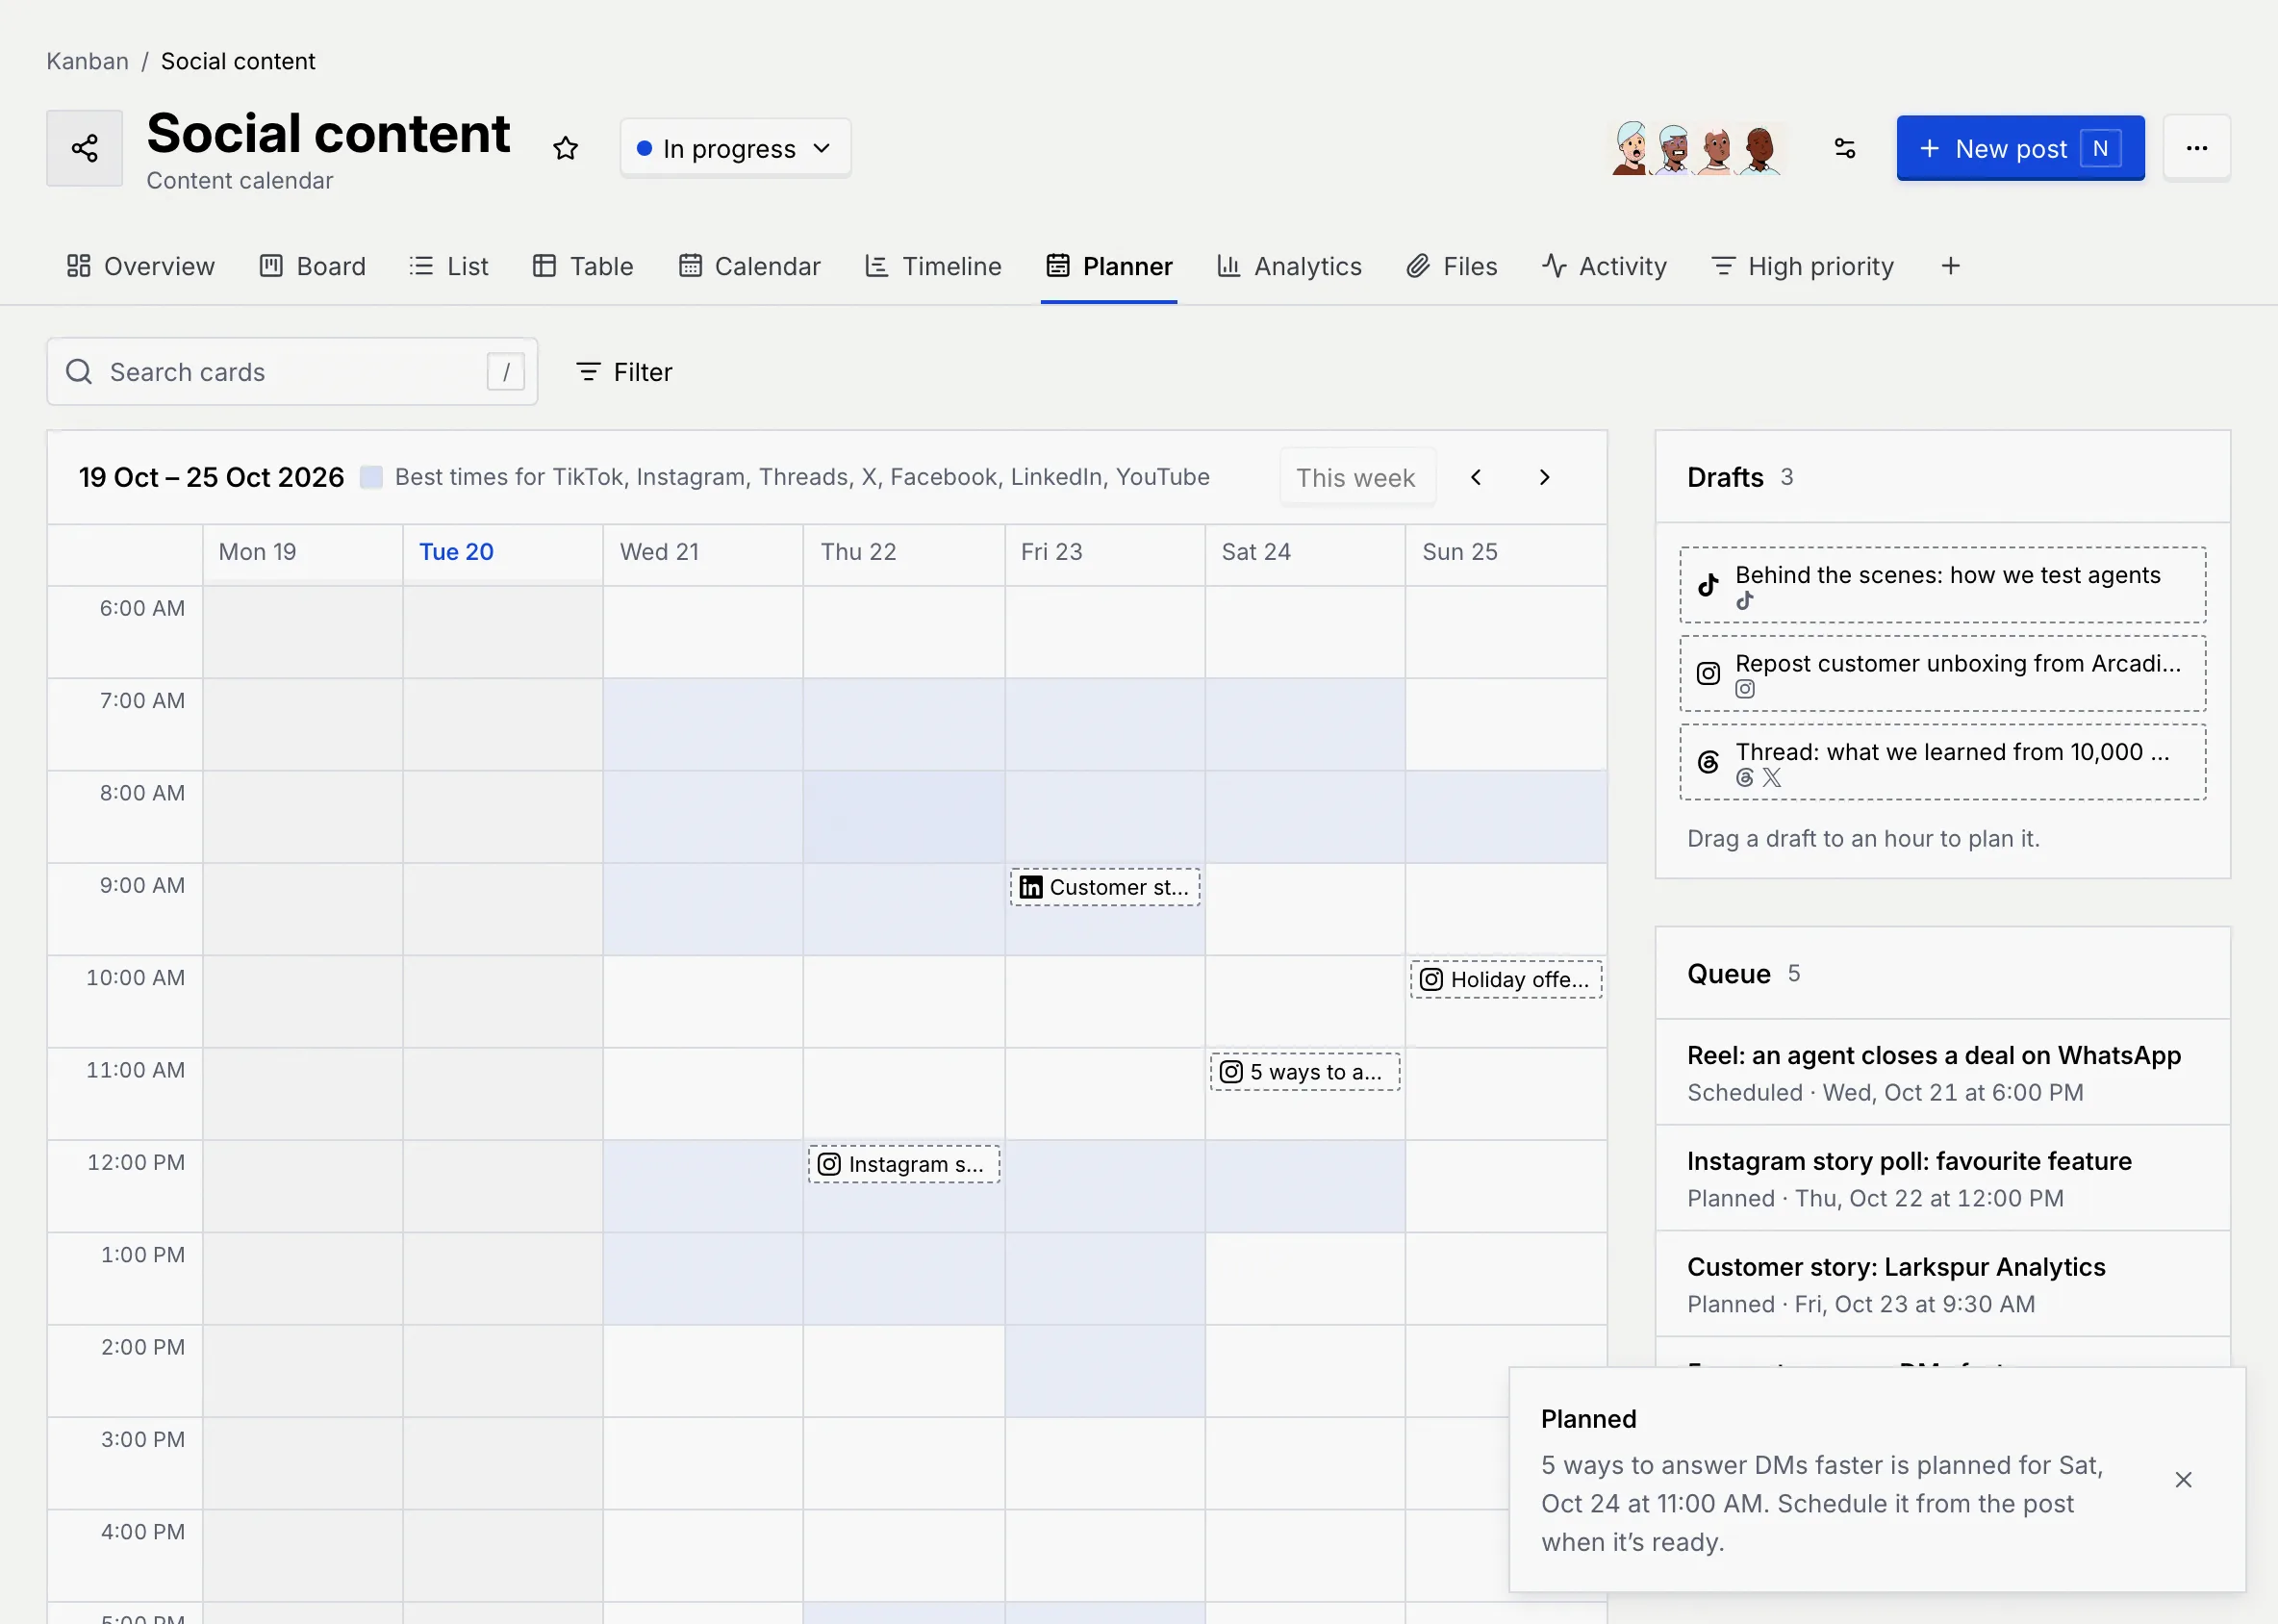This screenshot has height=1624, width=2278.
Task: Switch to the Table tab
Action: 583,266
